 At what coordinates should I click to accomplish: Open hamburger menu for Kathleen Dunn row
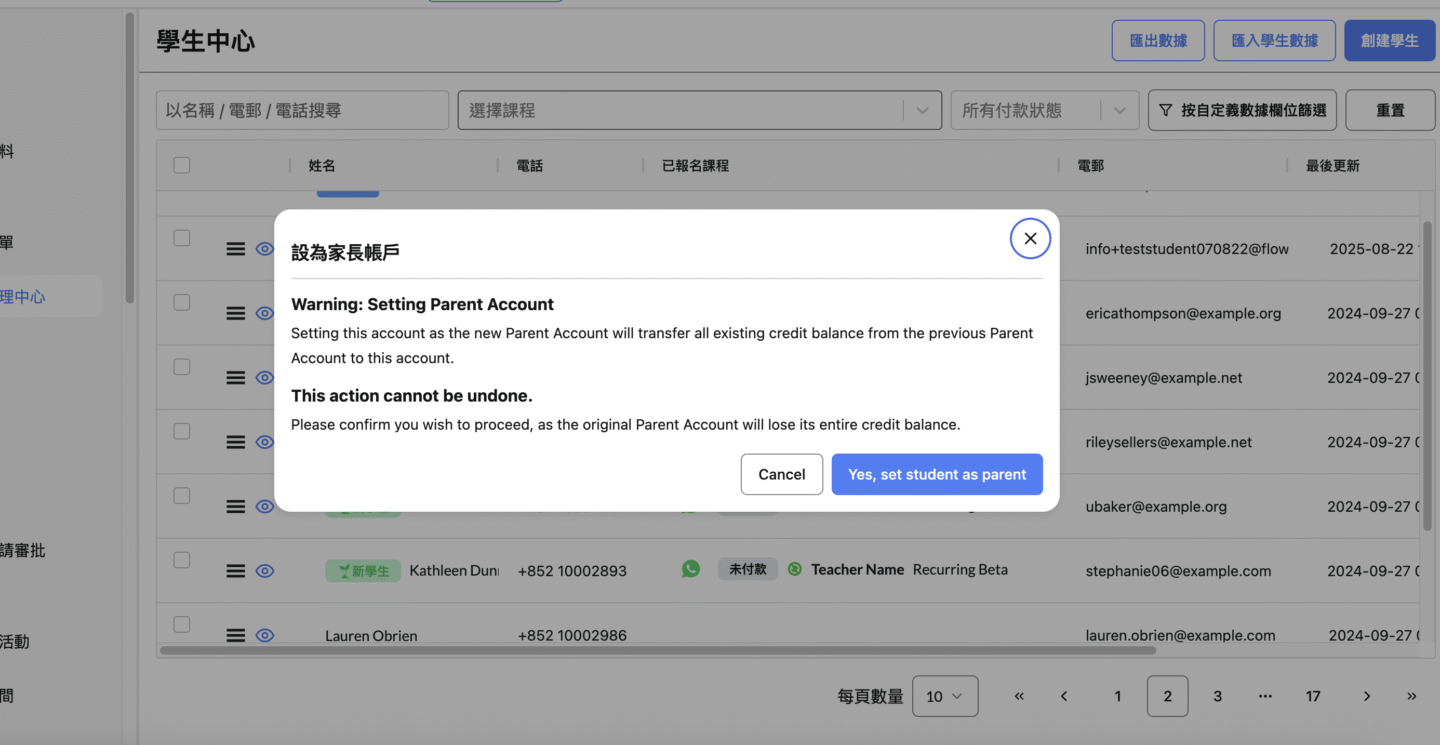tap(236, 571)
